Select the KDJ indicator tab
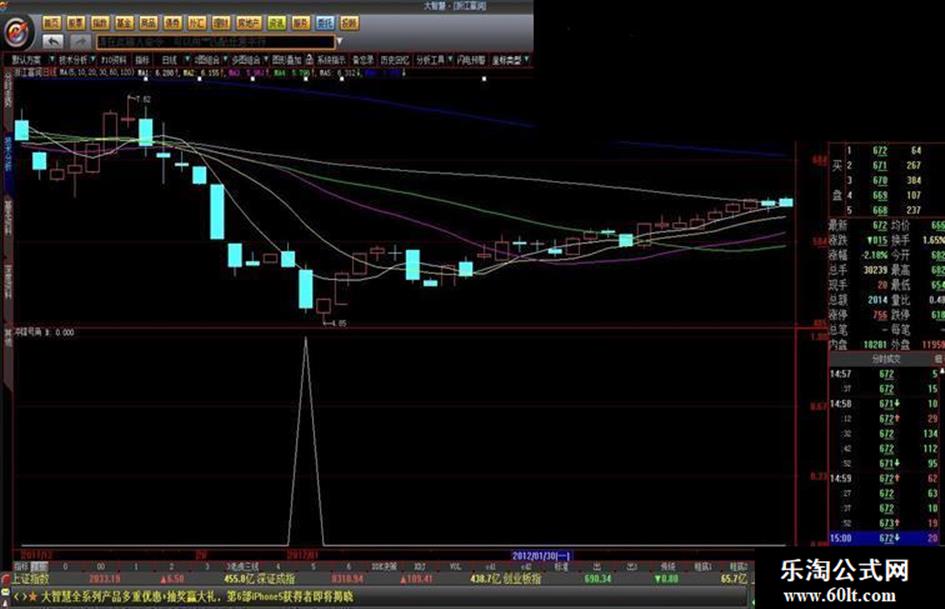 coord(419,567)
